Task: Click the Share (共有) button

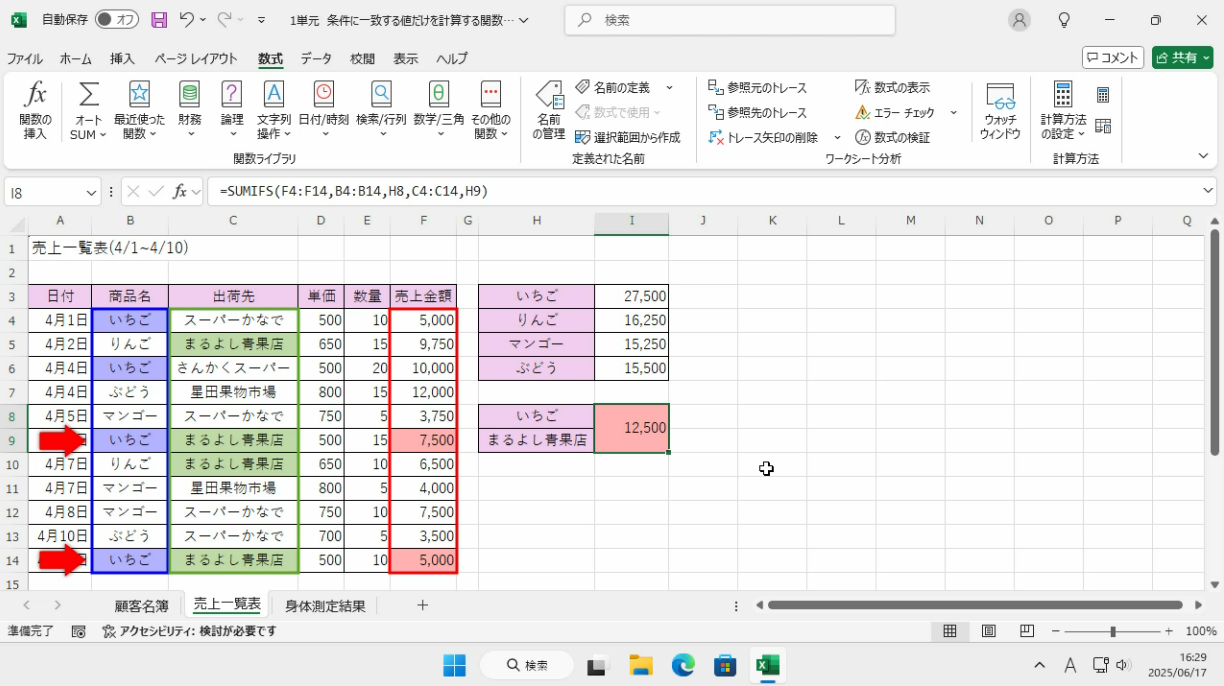Action: pyautogui.click(x=1182, y=58)
